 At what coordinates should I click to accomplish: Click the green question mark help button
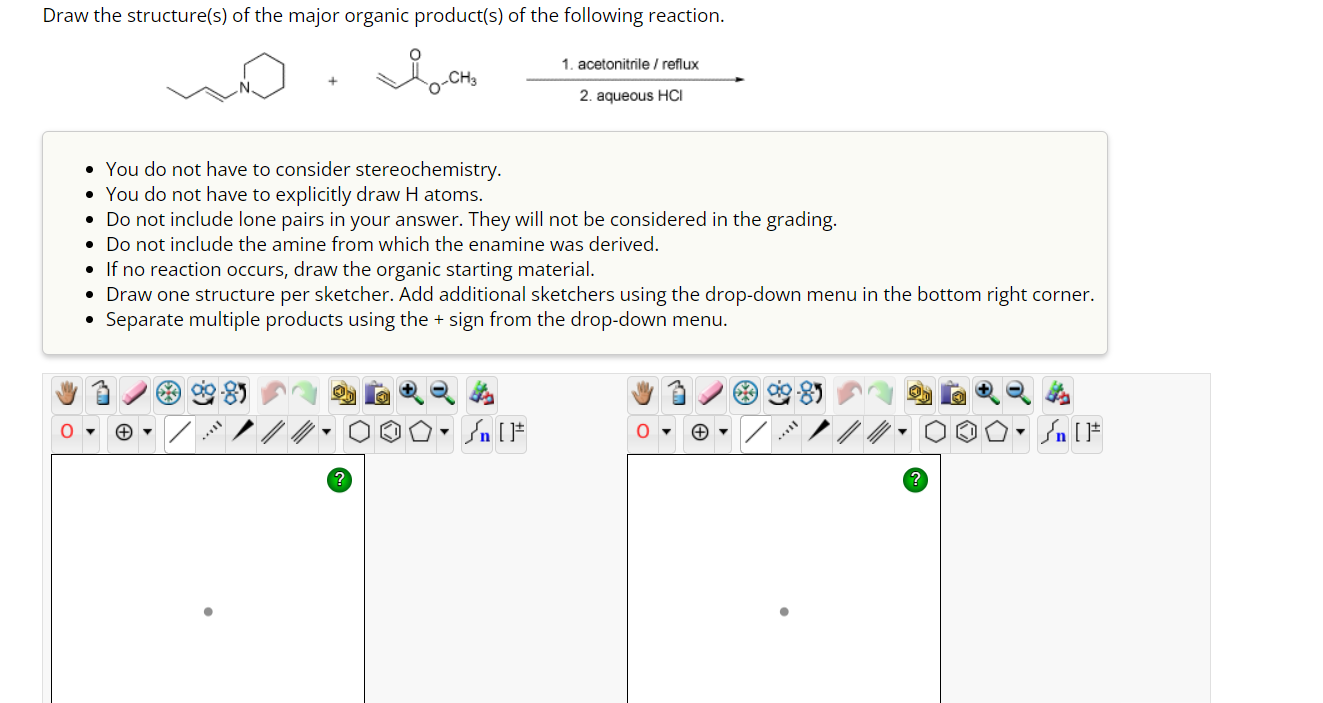point(339,480)
